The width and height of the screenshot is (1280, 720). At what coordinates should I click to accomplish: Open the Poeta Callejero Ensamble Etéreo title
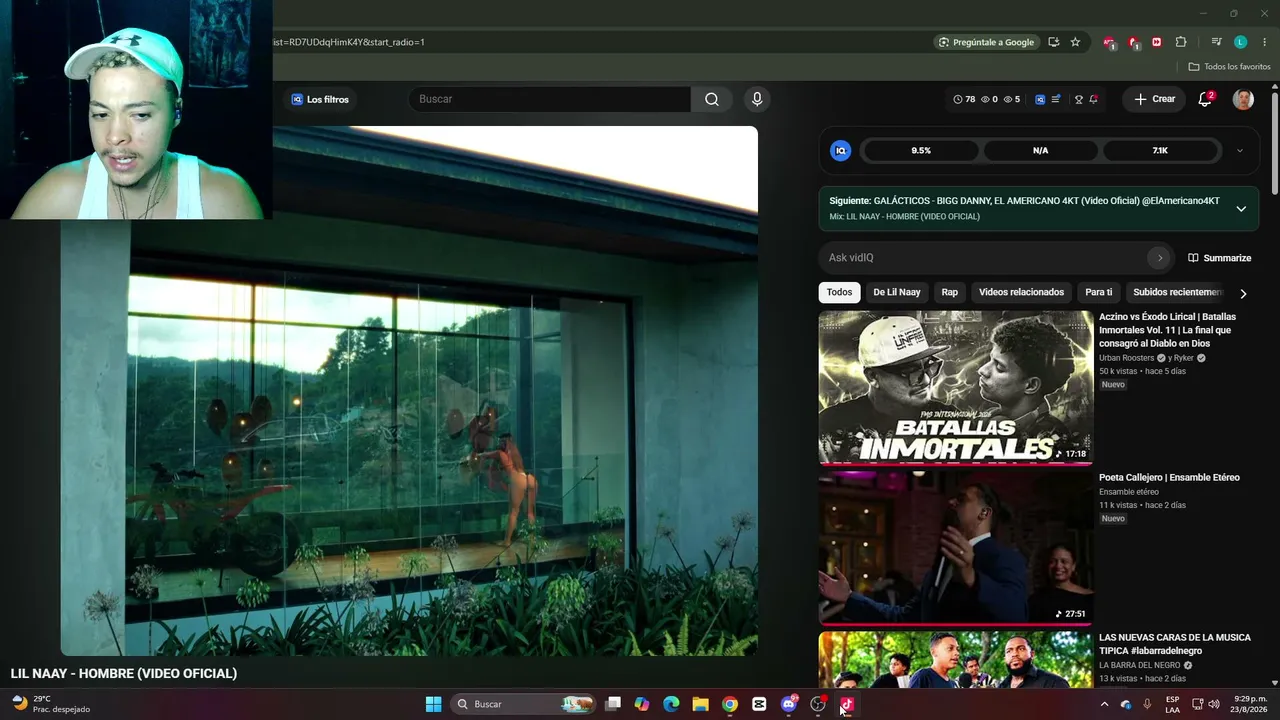click(1169, 478)
